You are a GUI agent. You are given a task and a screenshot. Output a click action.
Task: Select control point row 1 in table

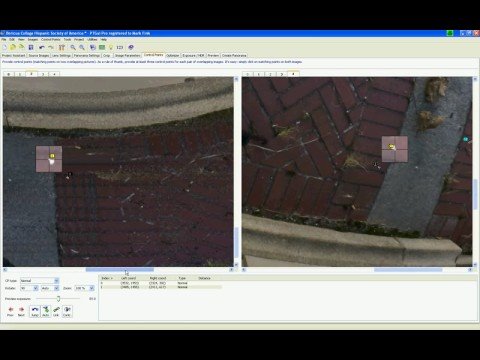click(x=161, y=287)
